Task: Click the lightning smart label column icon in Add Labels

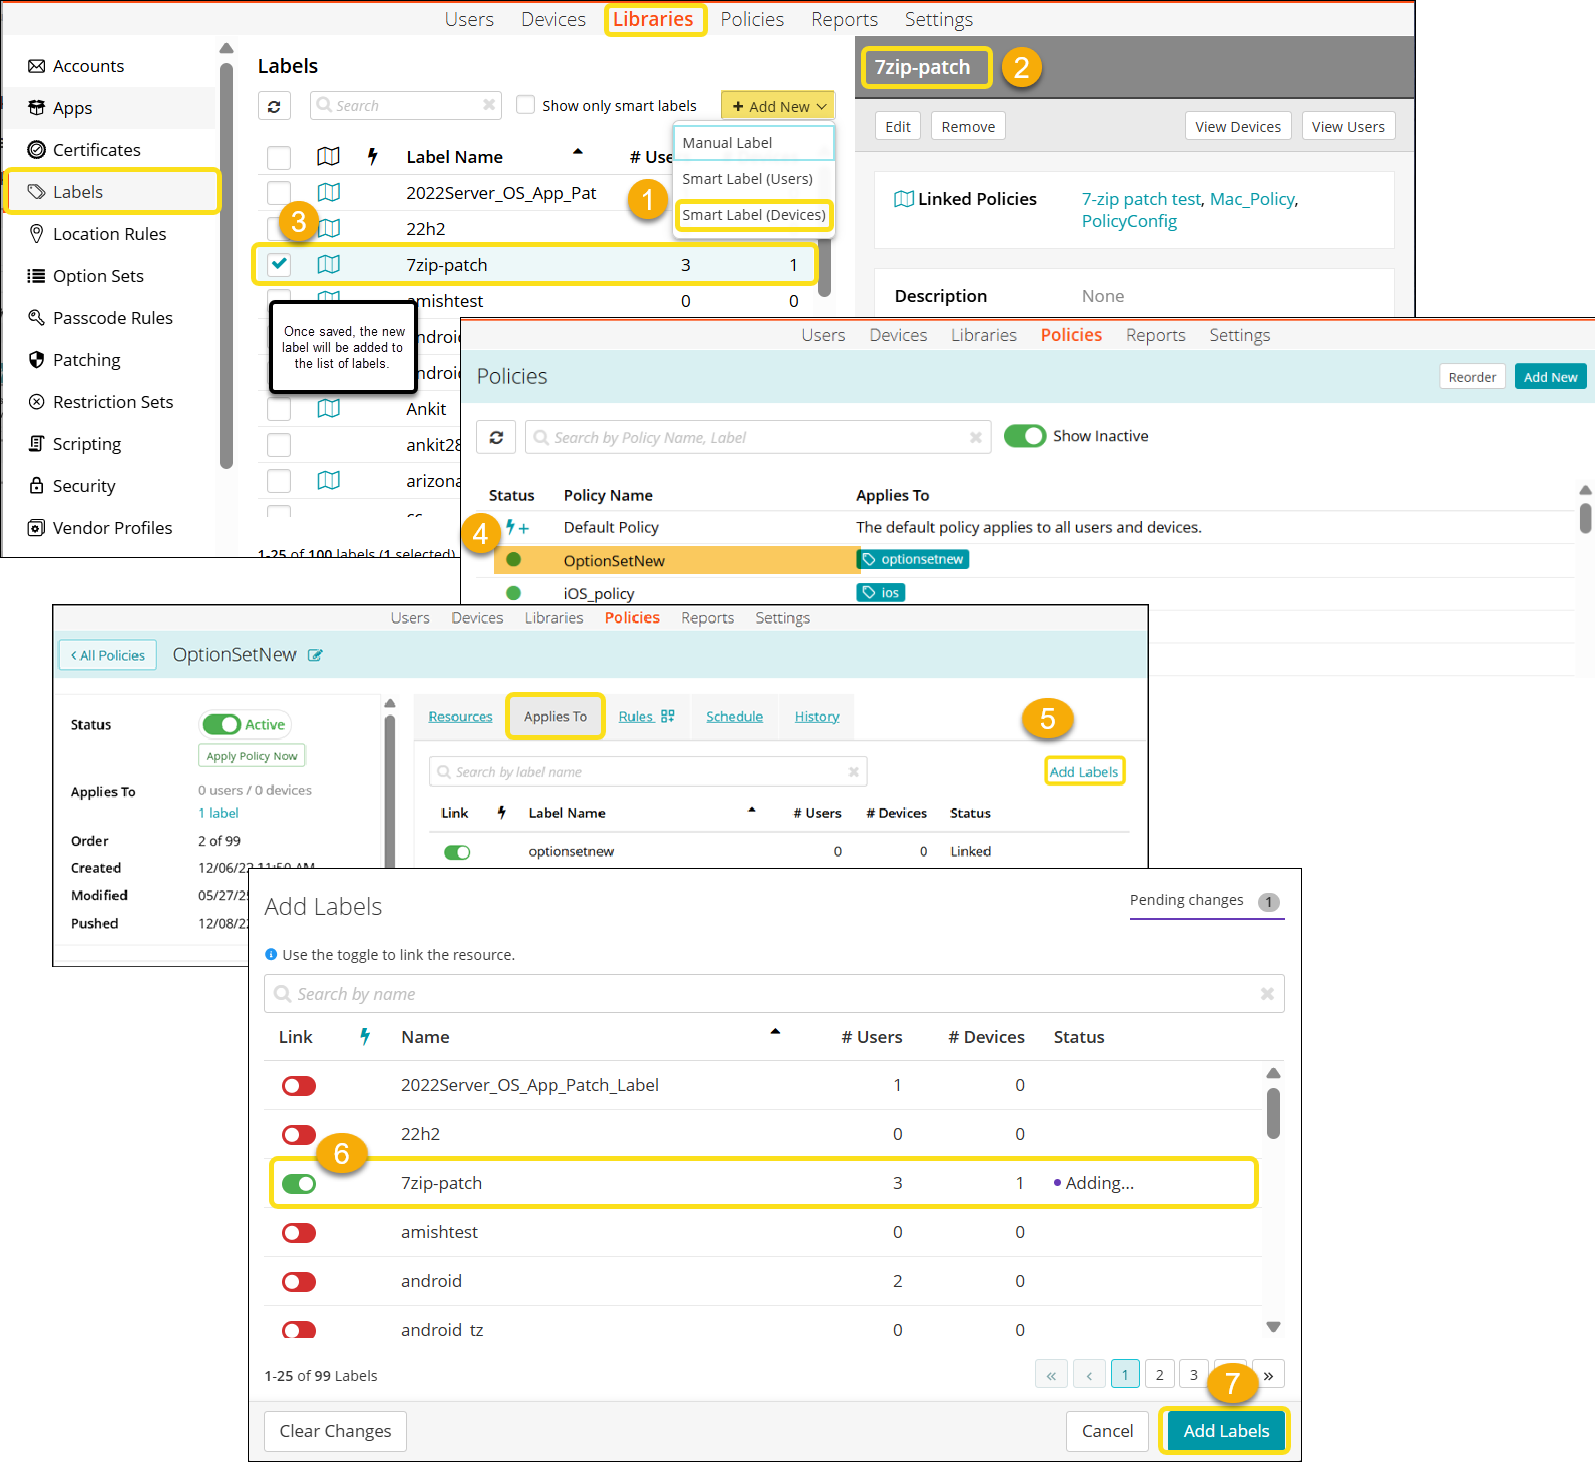Action: point(365,1037)
